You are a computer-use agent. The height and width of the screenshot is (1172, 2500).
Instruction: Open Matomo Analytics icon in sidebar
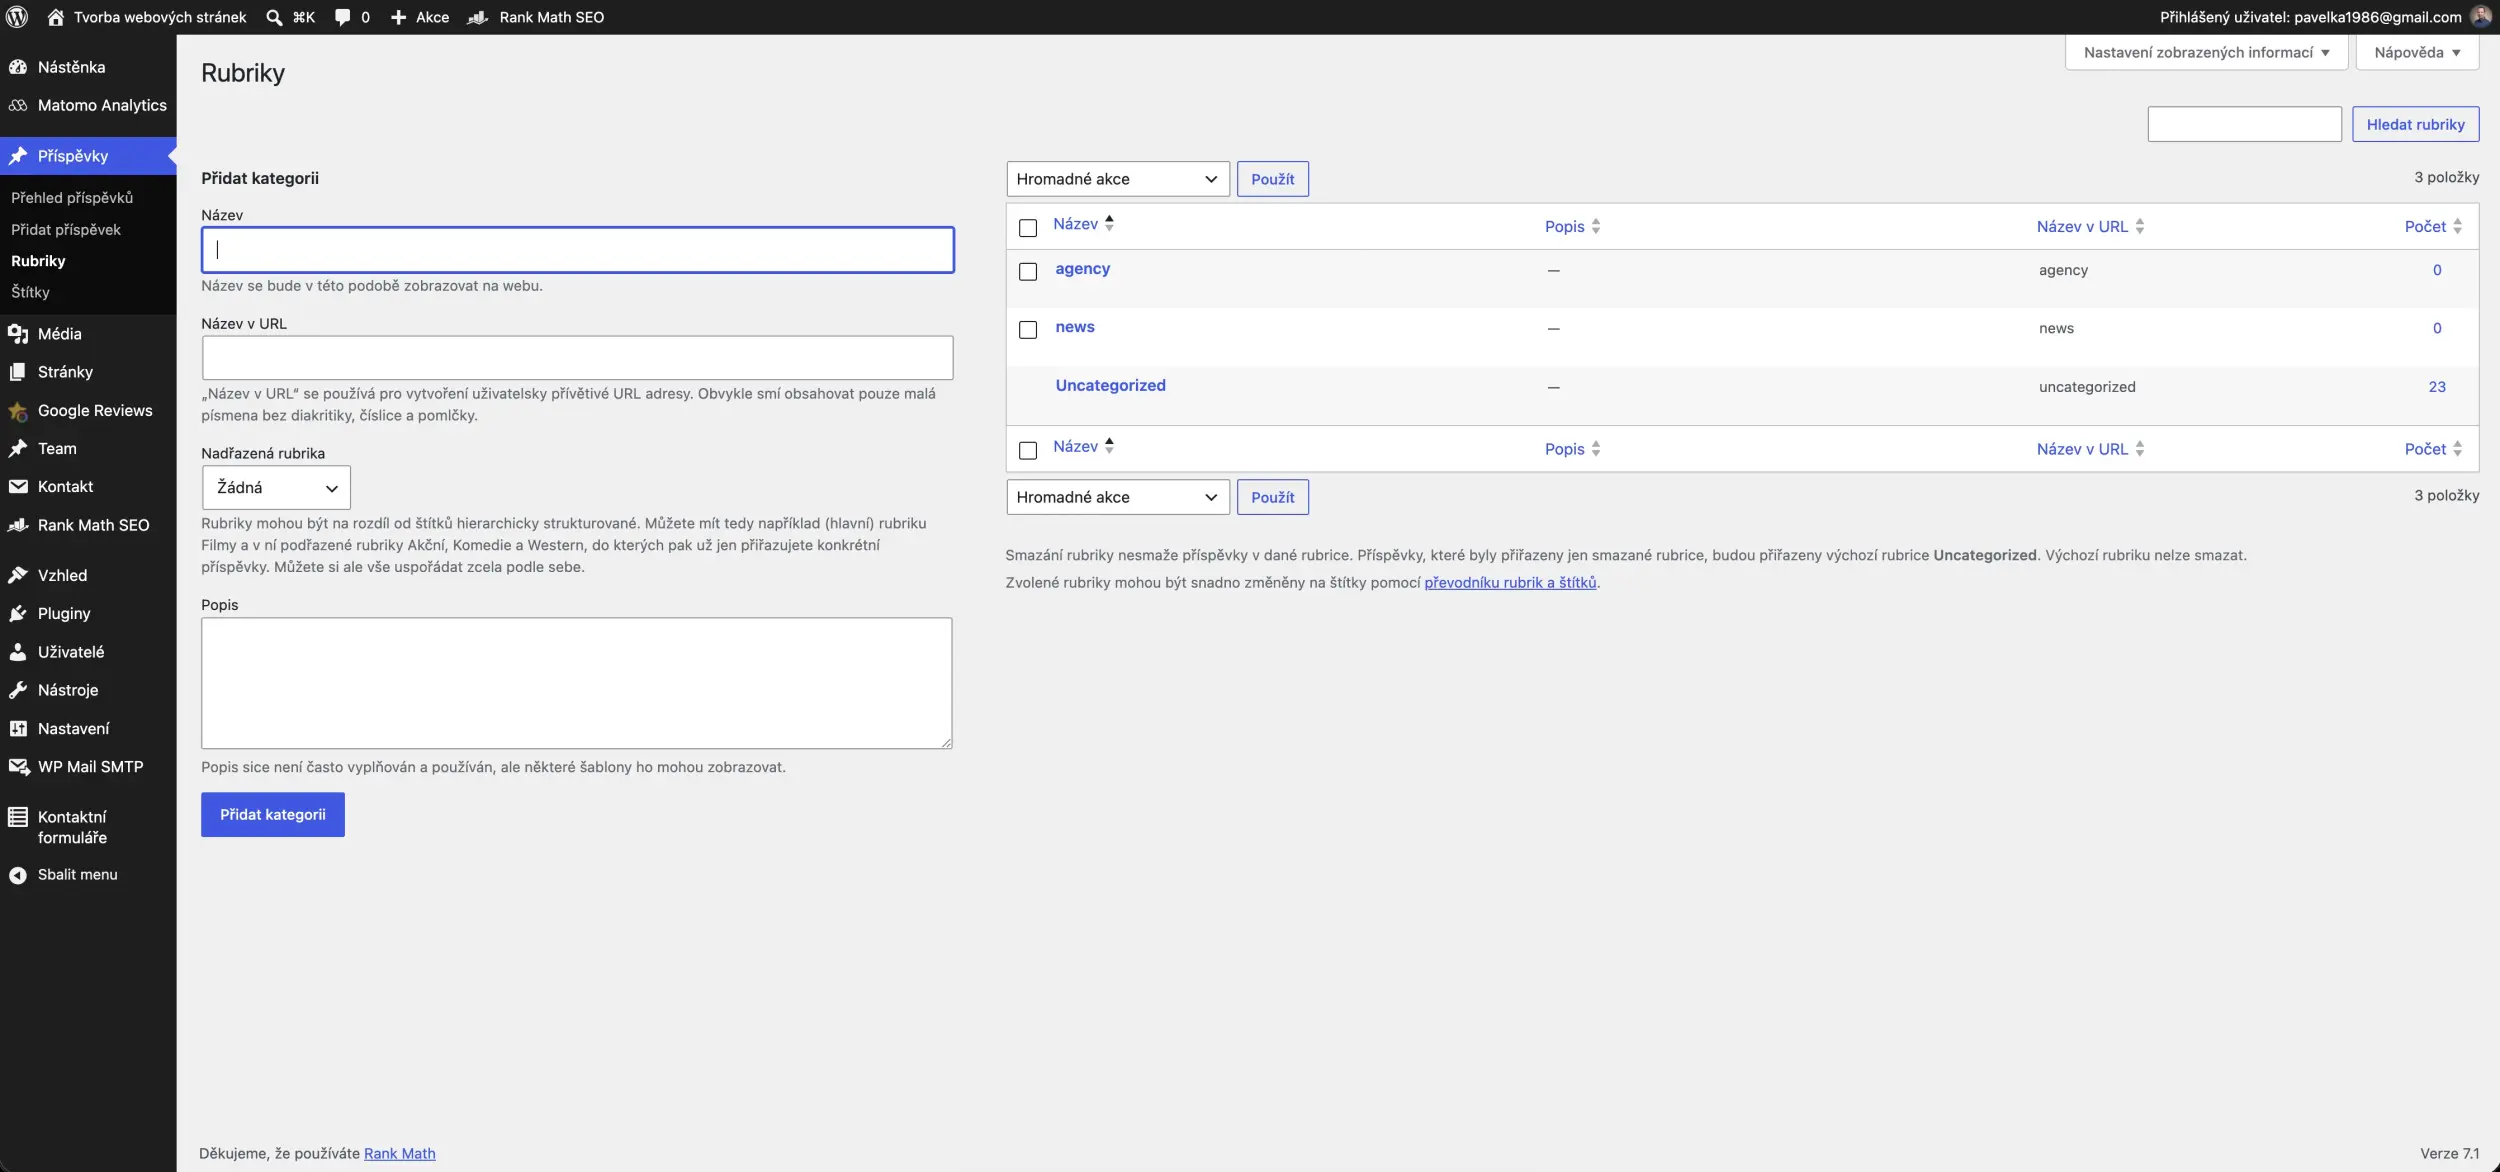(x=18, y=105)
